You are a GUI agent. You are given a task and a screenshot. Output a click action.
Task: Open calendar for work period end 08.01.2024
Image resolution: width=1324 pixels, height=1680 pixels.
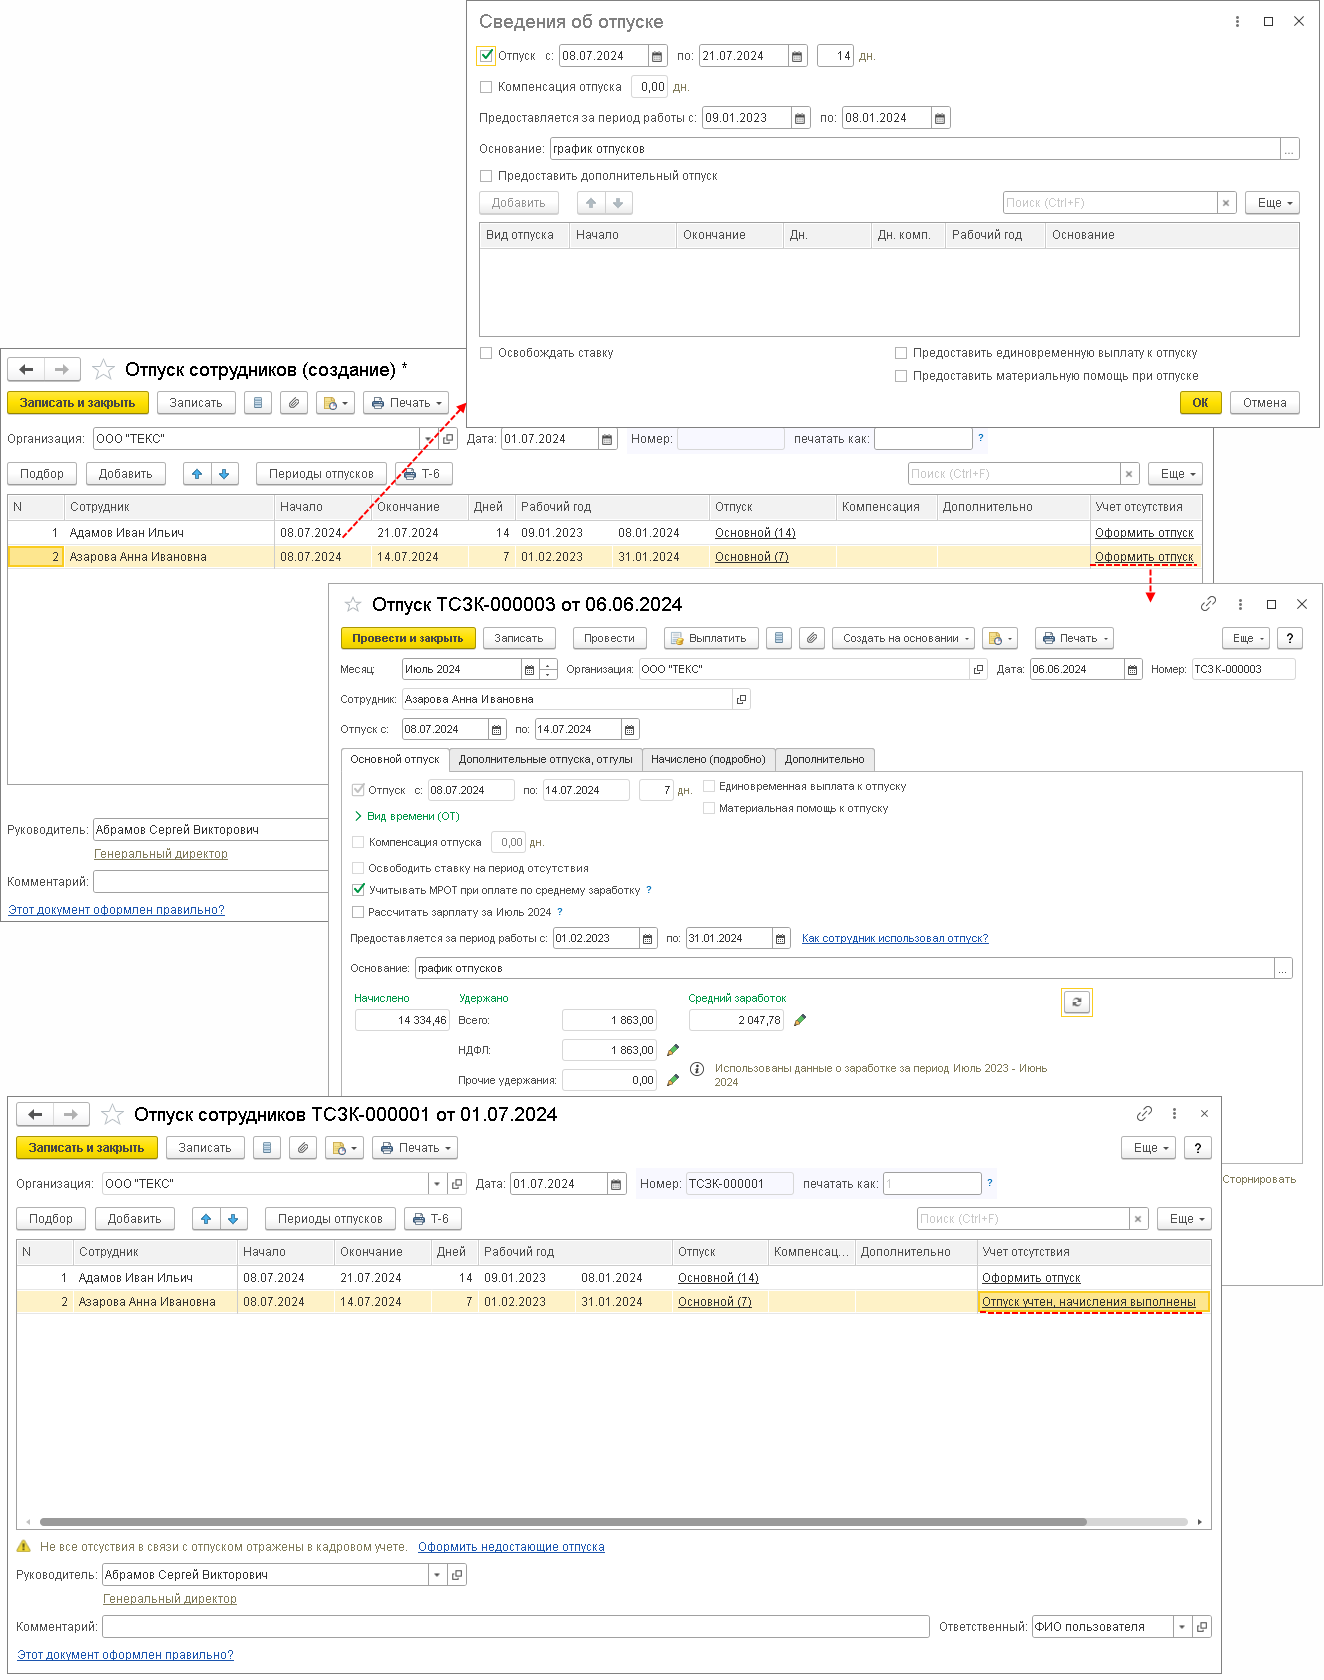940,118
